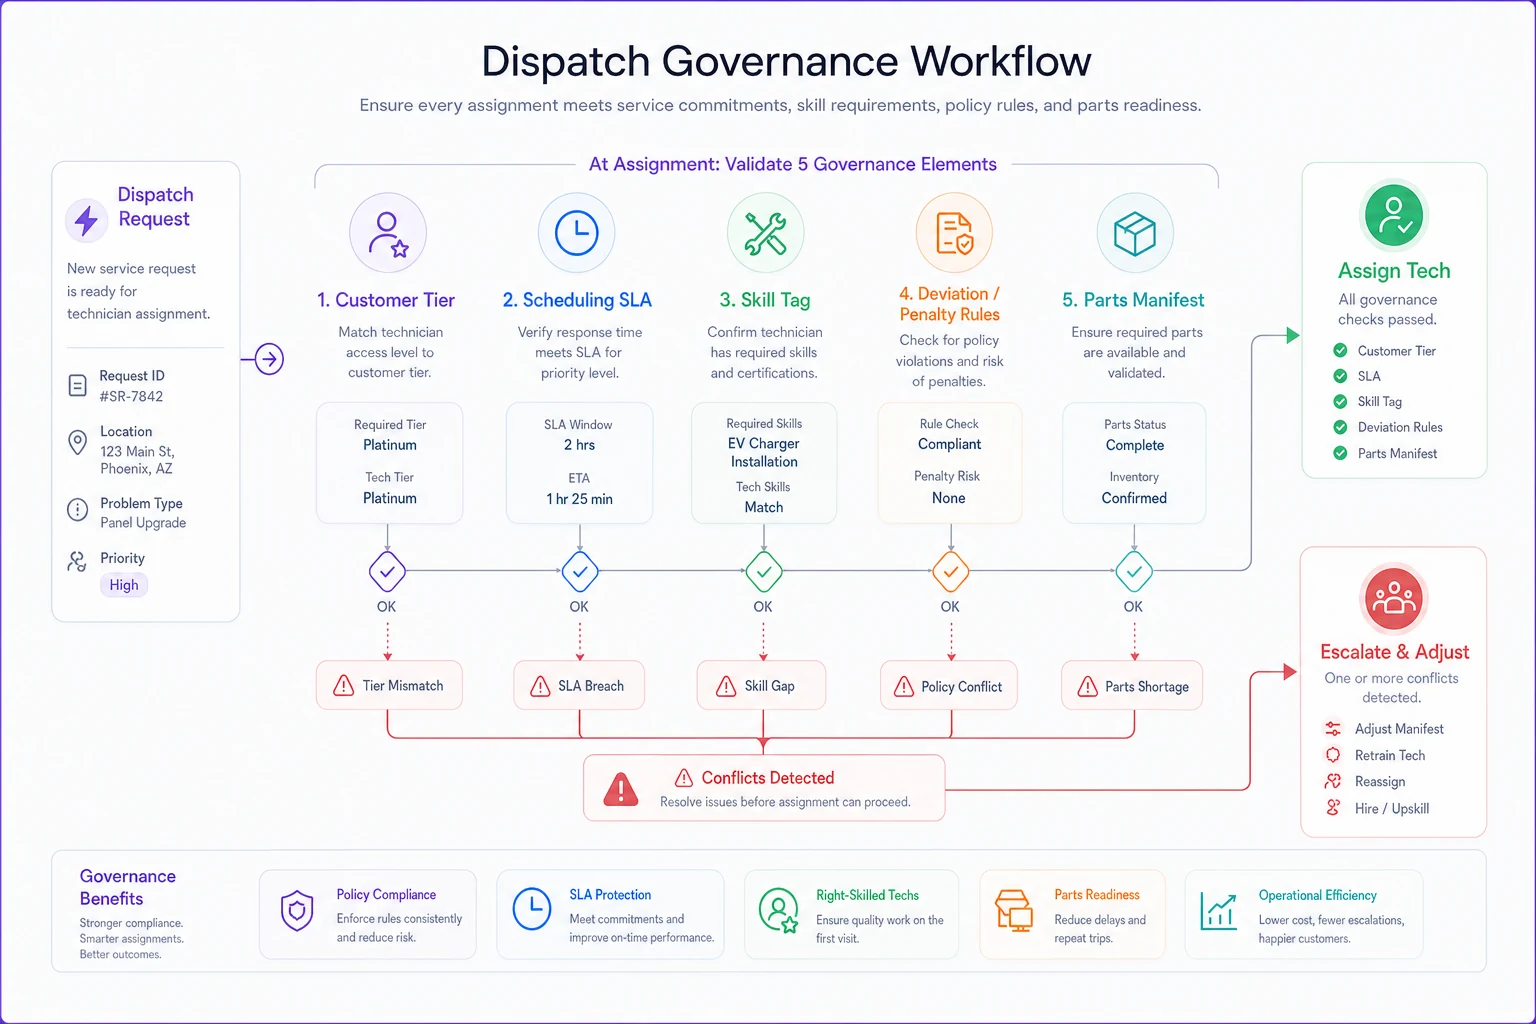Click the red Escalate & Adjust group icon
The width and height of the screenshot is (1536, 1024).
pos(1394,598)
